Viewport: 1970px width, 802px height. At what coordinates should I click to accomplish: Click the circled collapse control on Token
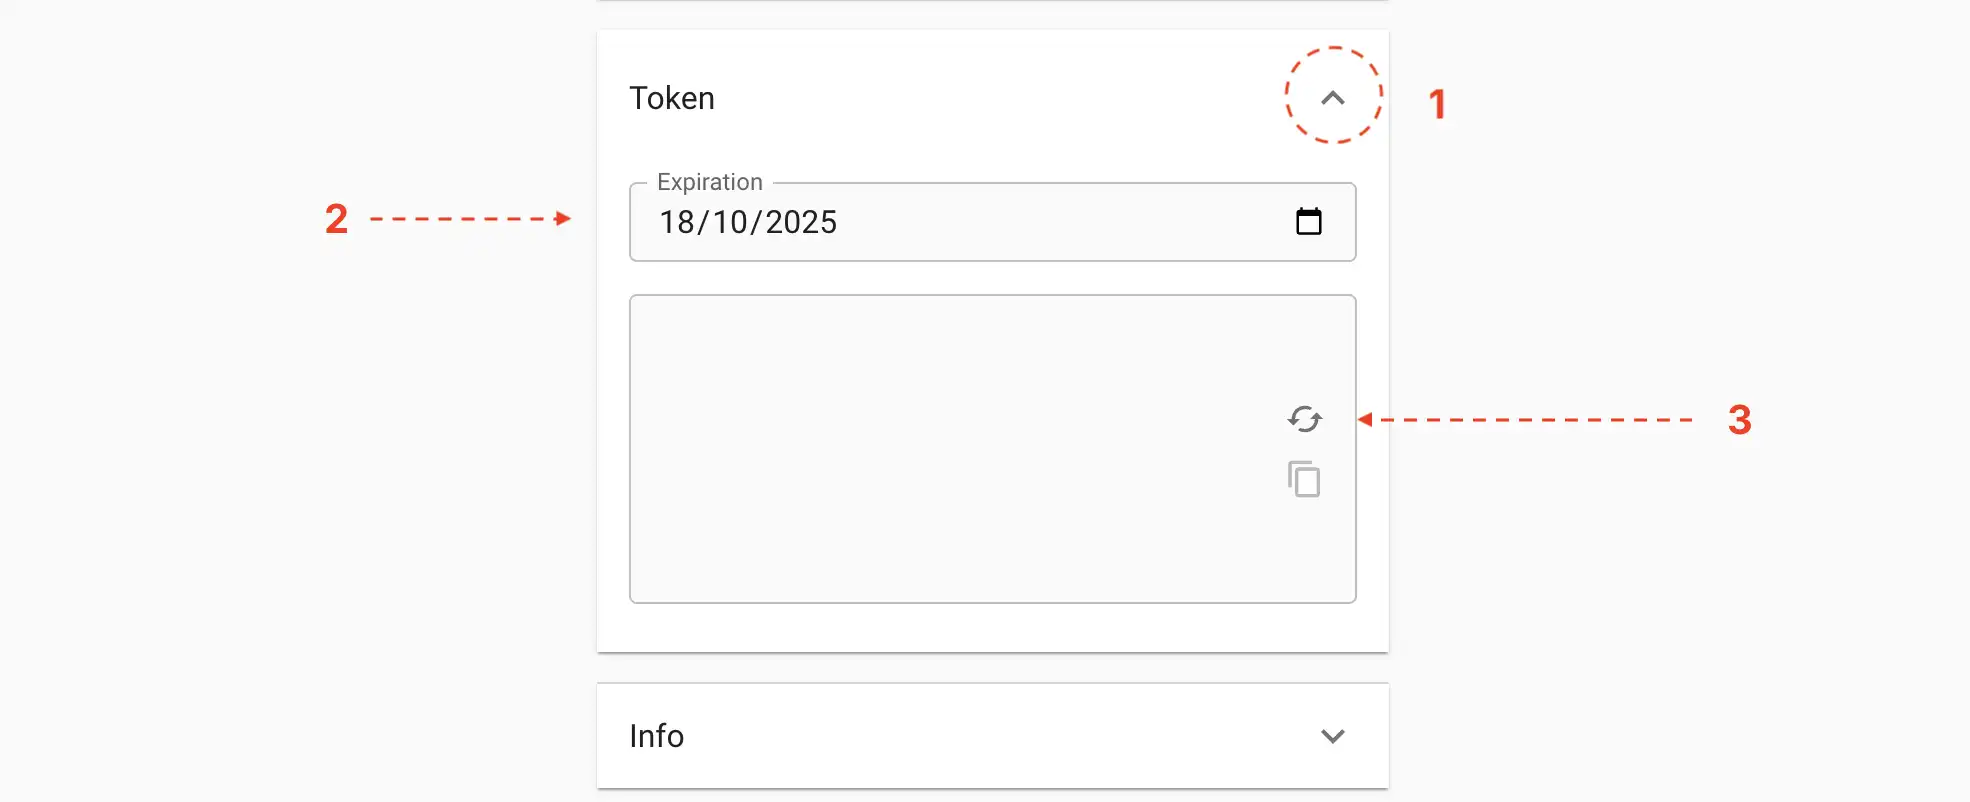(1331, 99)
